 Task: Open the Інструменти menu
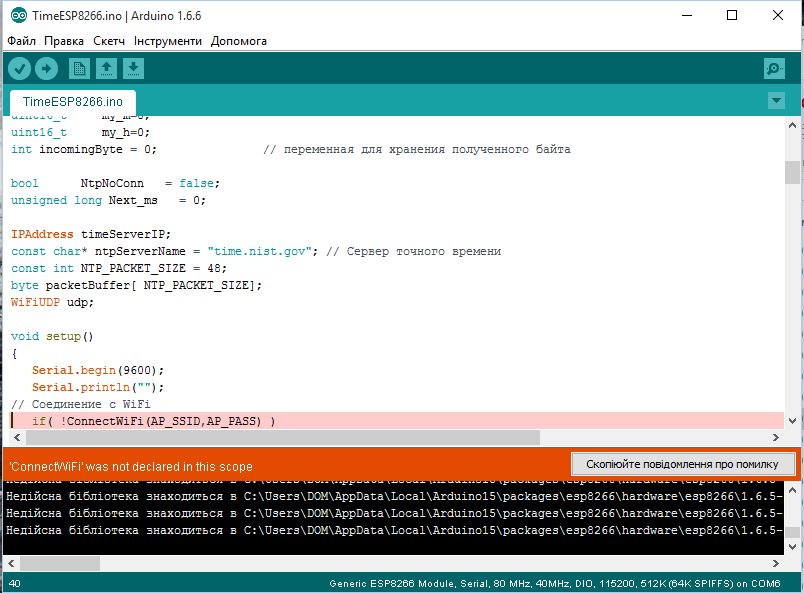(x=167, y=41)
